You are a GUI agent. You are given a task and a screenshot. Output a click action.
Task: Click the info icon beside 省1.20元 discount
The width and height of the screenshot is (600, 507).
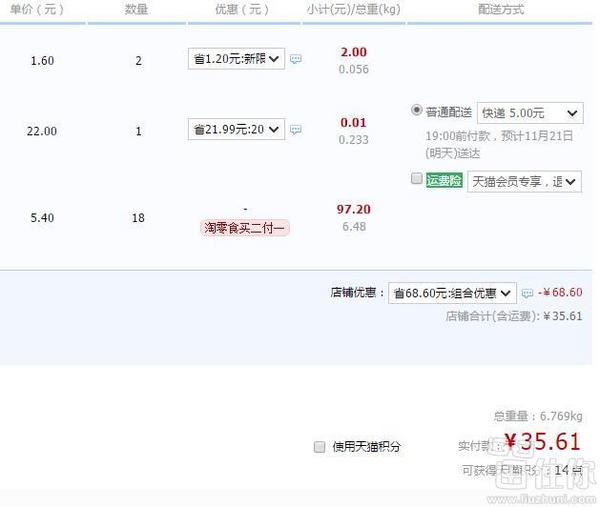296,60
